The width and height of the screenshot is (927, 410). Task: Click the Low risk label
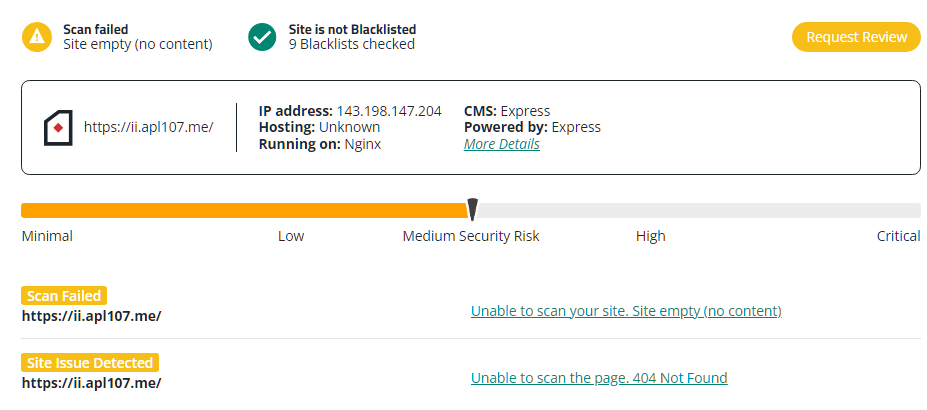[291, 236]
